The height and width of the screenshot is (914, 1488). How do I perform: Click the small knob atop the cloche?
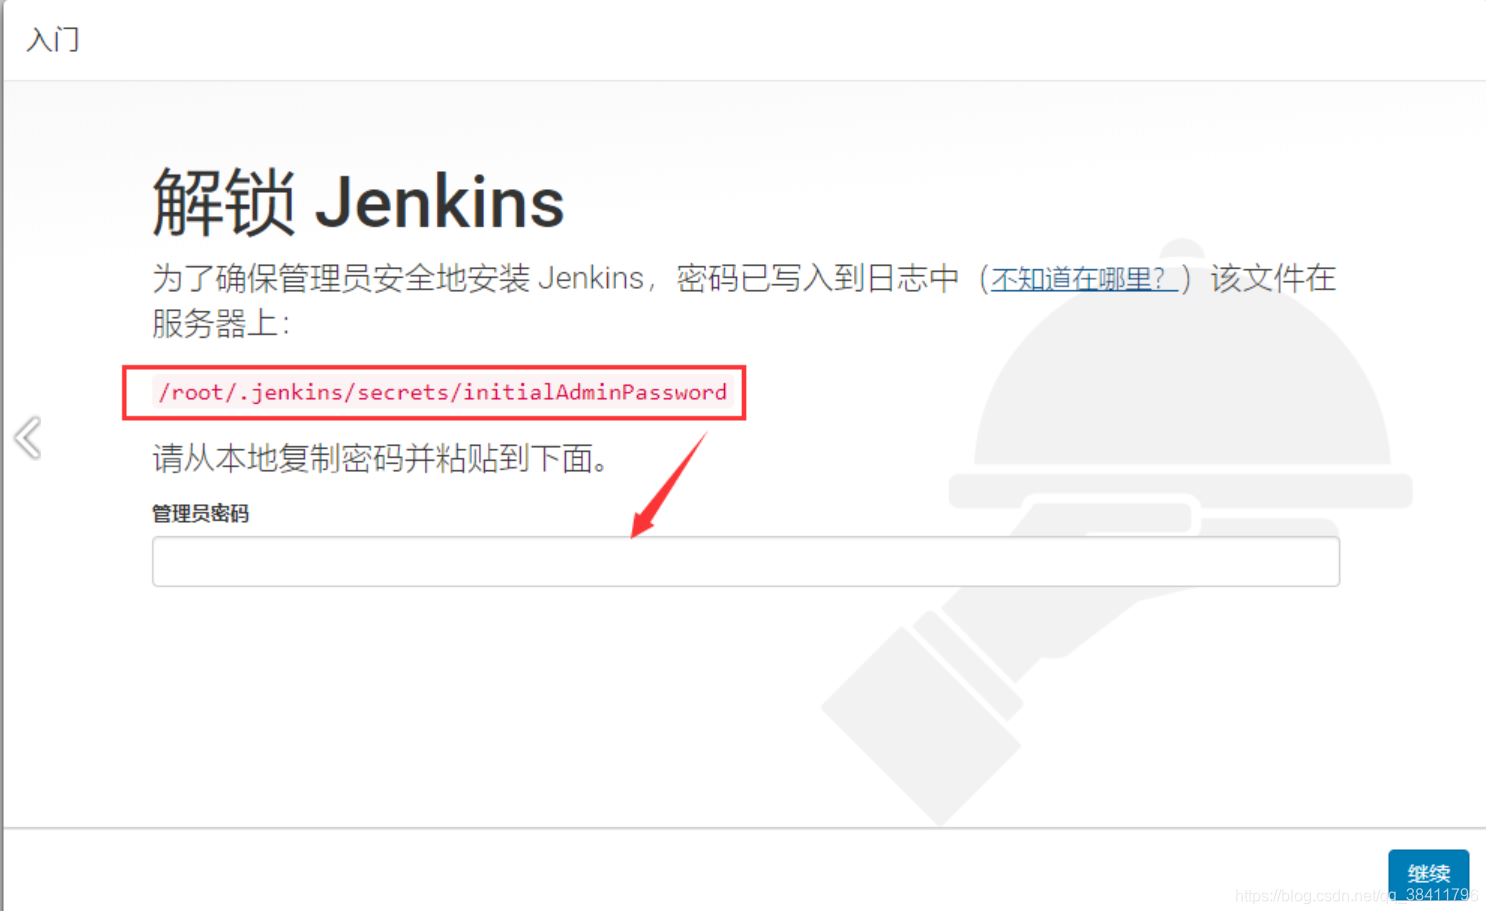coord(1183,249)
